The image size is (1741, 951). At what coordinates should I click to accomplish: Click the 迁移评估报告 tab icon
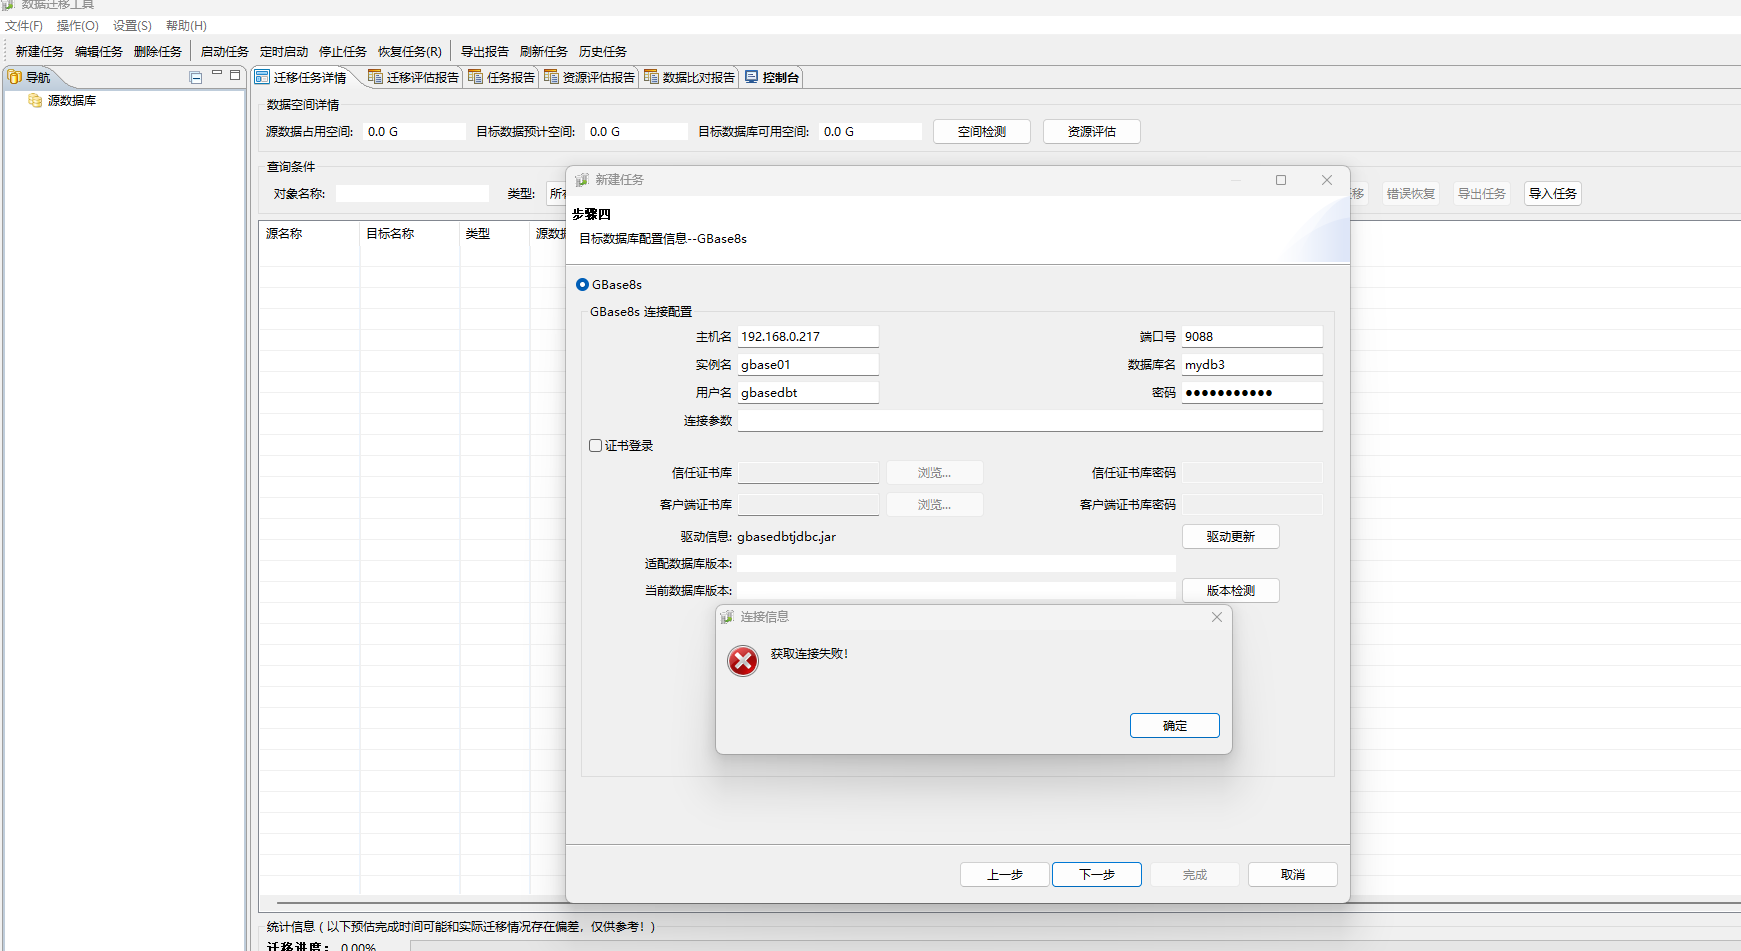point(375,77)
